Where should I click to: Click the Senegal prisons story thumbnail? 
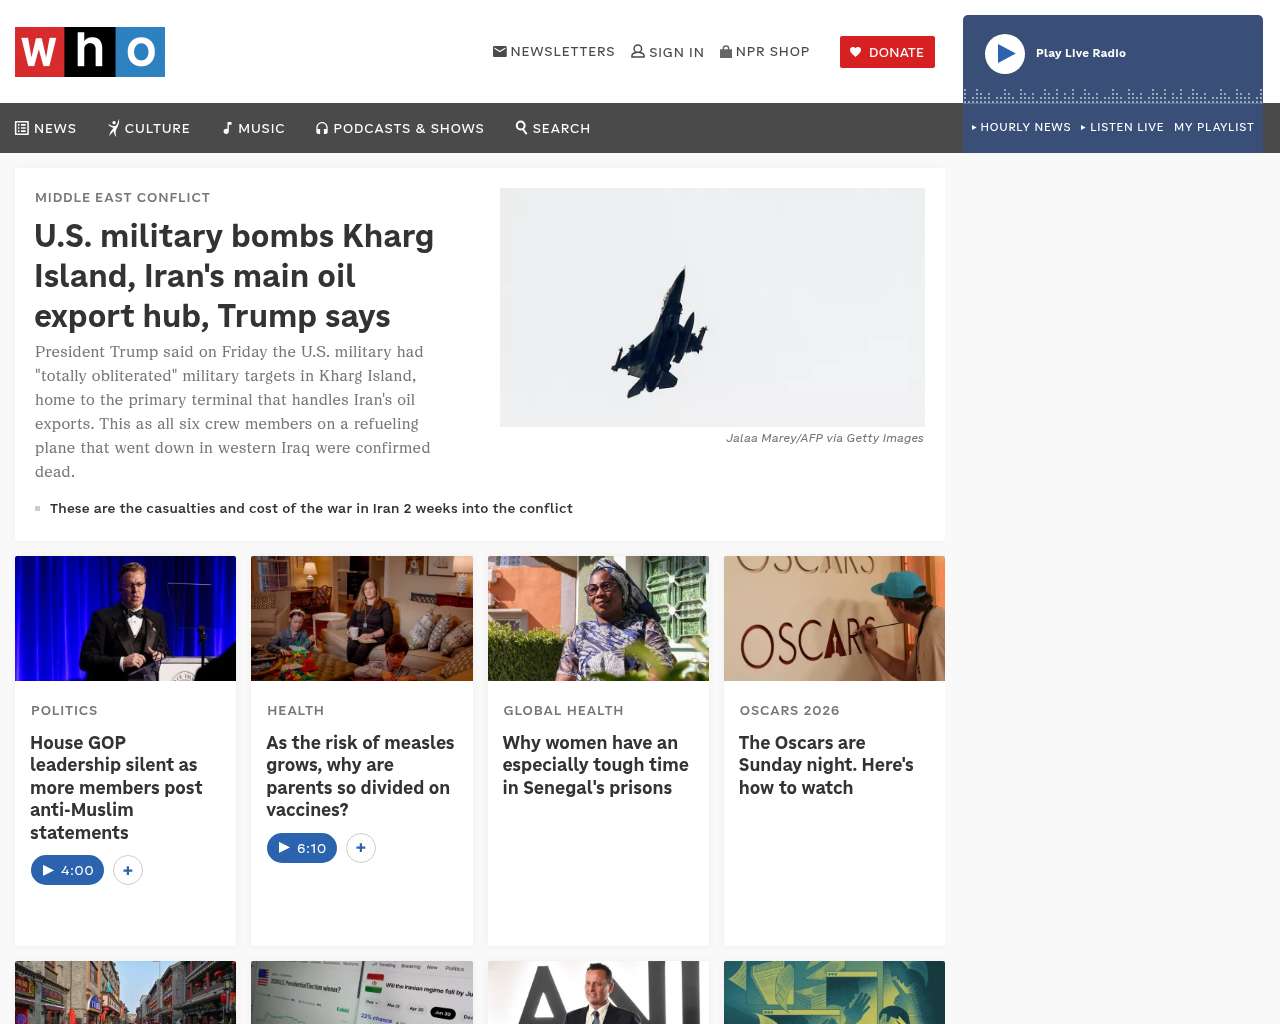tap(598, 618)
